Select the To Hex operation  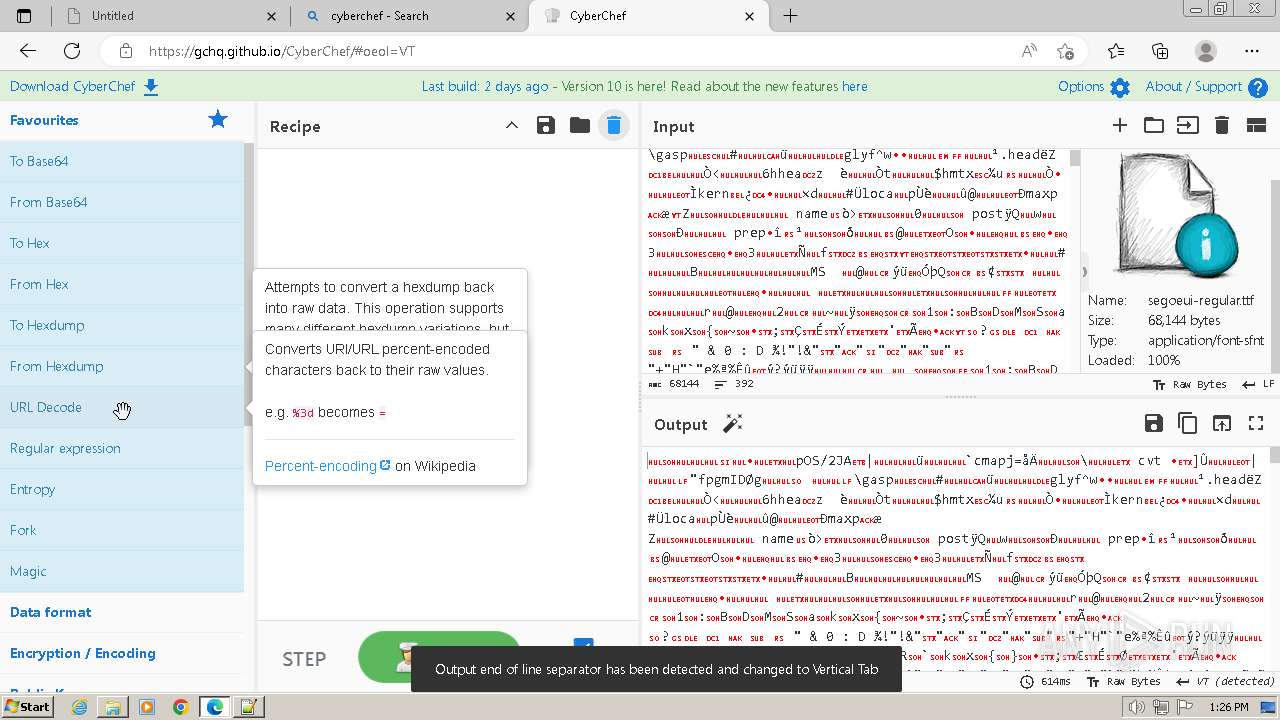coord(122,243)
